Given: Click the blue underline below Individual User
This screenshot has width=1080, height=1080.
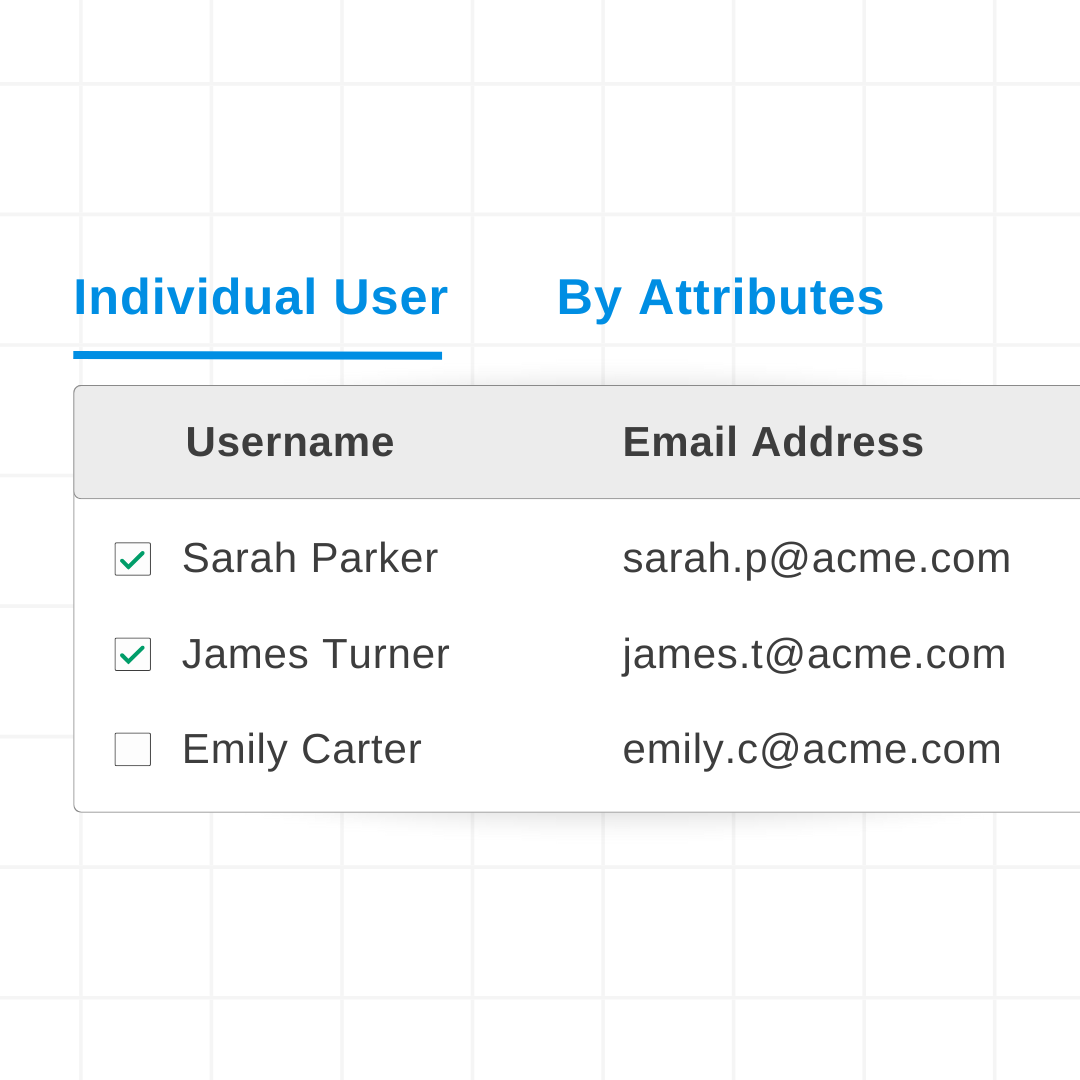Looking at the screenshot, I should click(x=258, y=355).
